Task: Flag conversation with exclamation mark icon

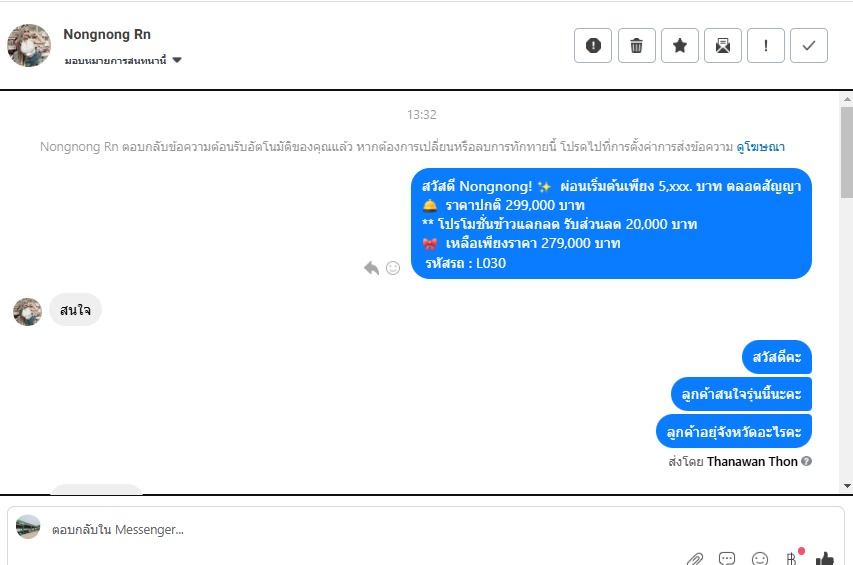Action: tap(766, 46)
